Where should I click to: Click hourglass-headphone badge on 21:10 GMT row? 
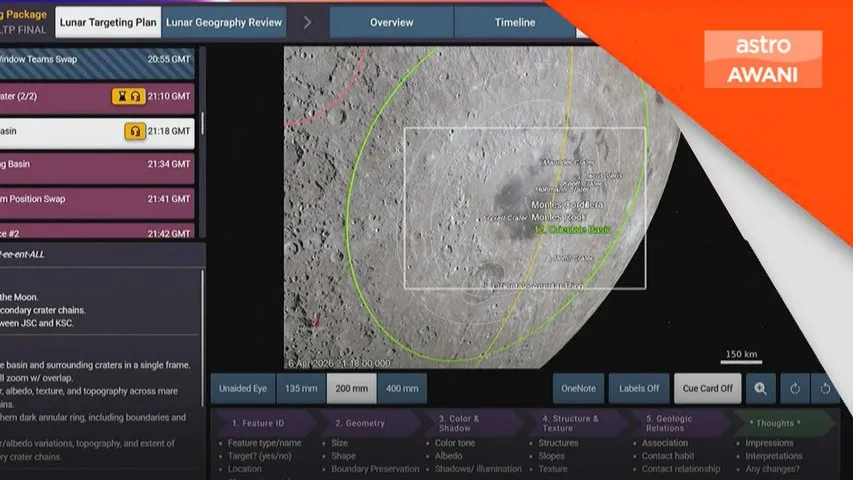click(x=126, y=97)
